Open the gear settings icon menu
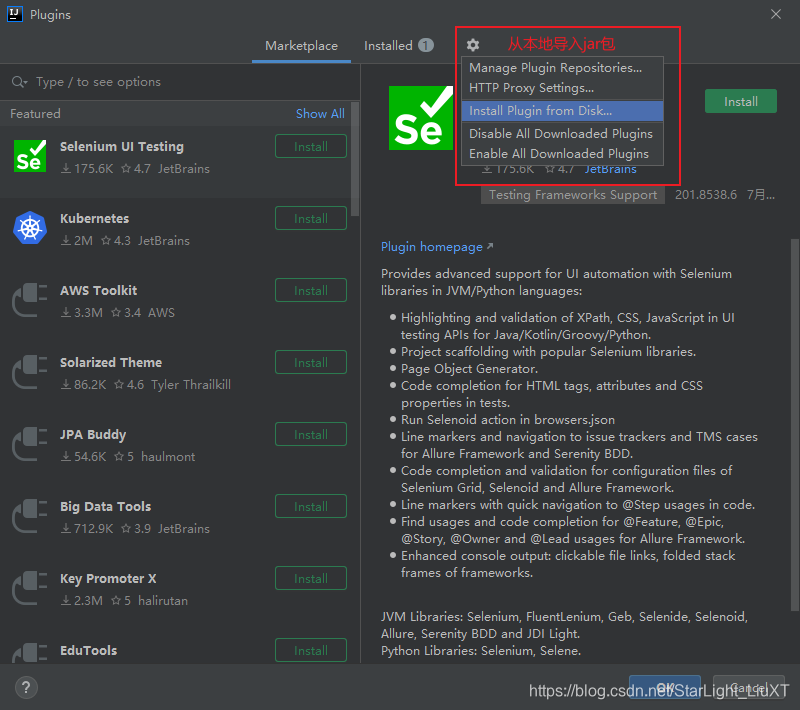 (x=473, y=45)
